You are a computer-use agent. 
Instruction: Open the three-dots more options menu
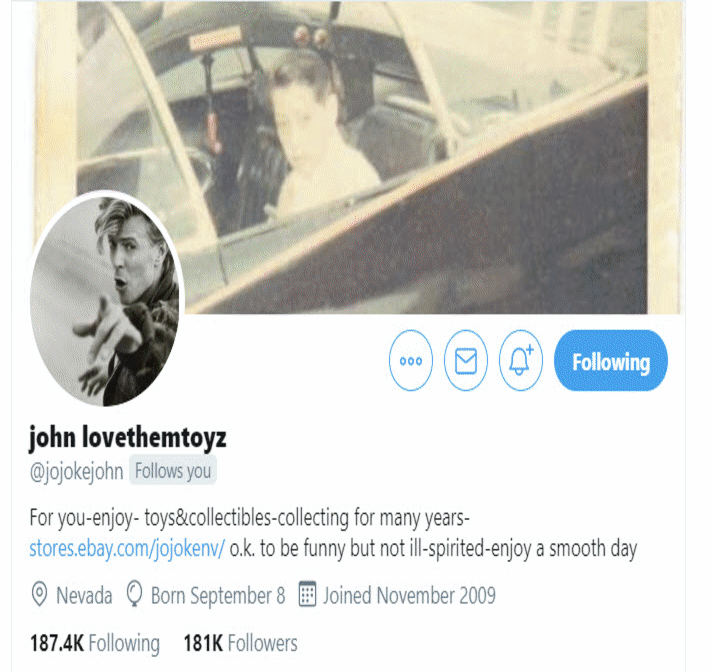click(x=410, y=361)
